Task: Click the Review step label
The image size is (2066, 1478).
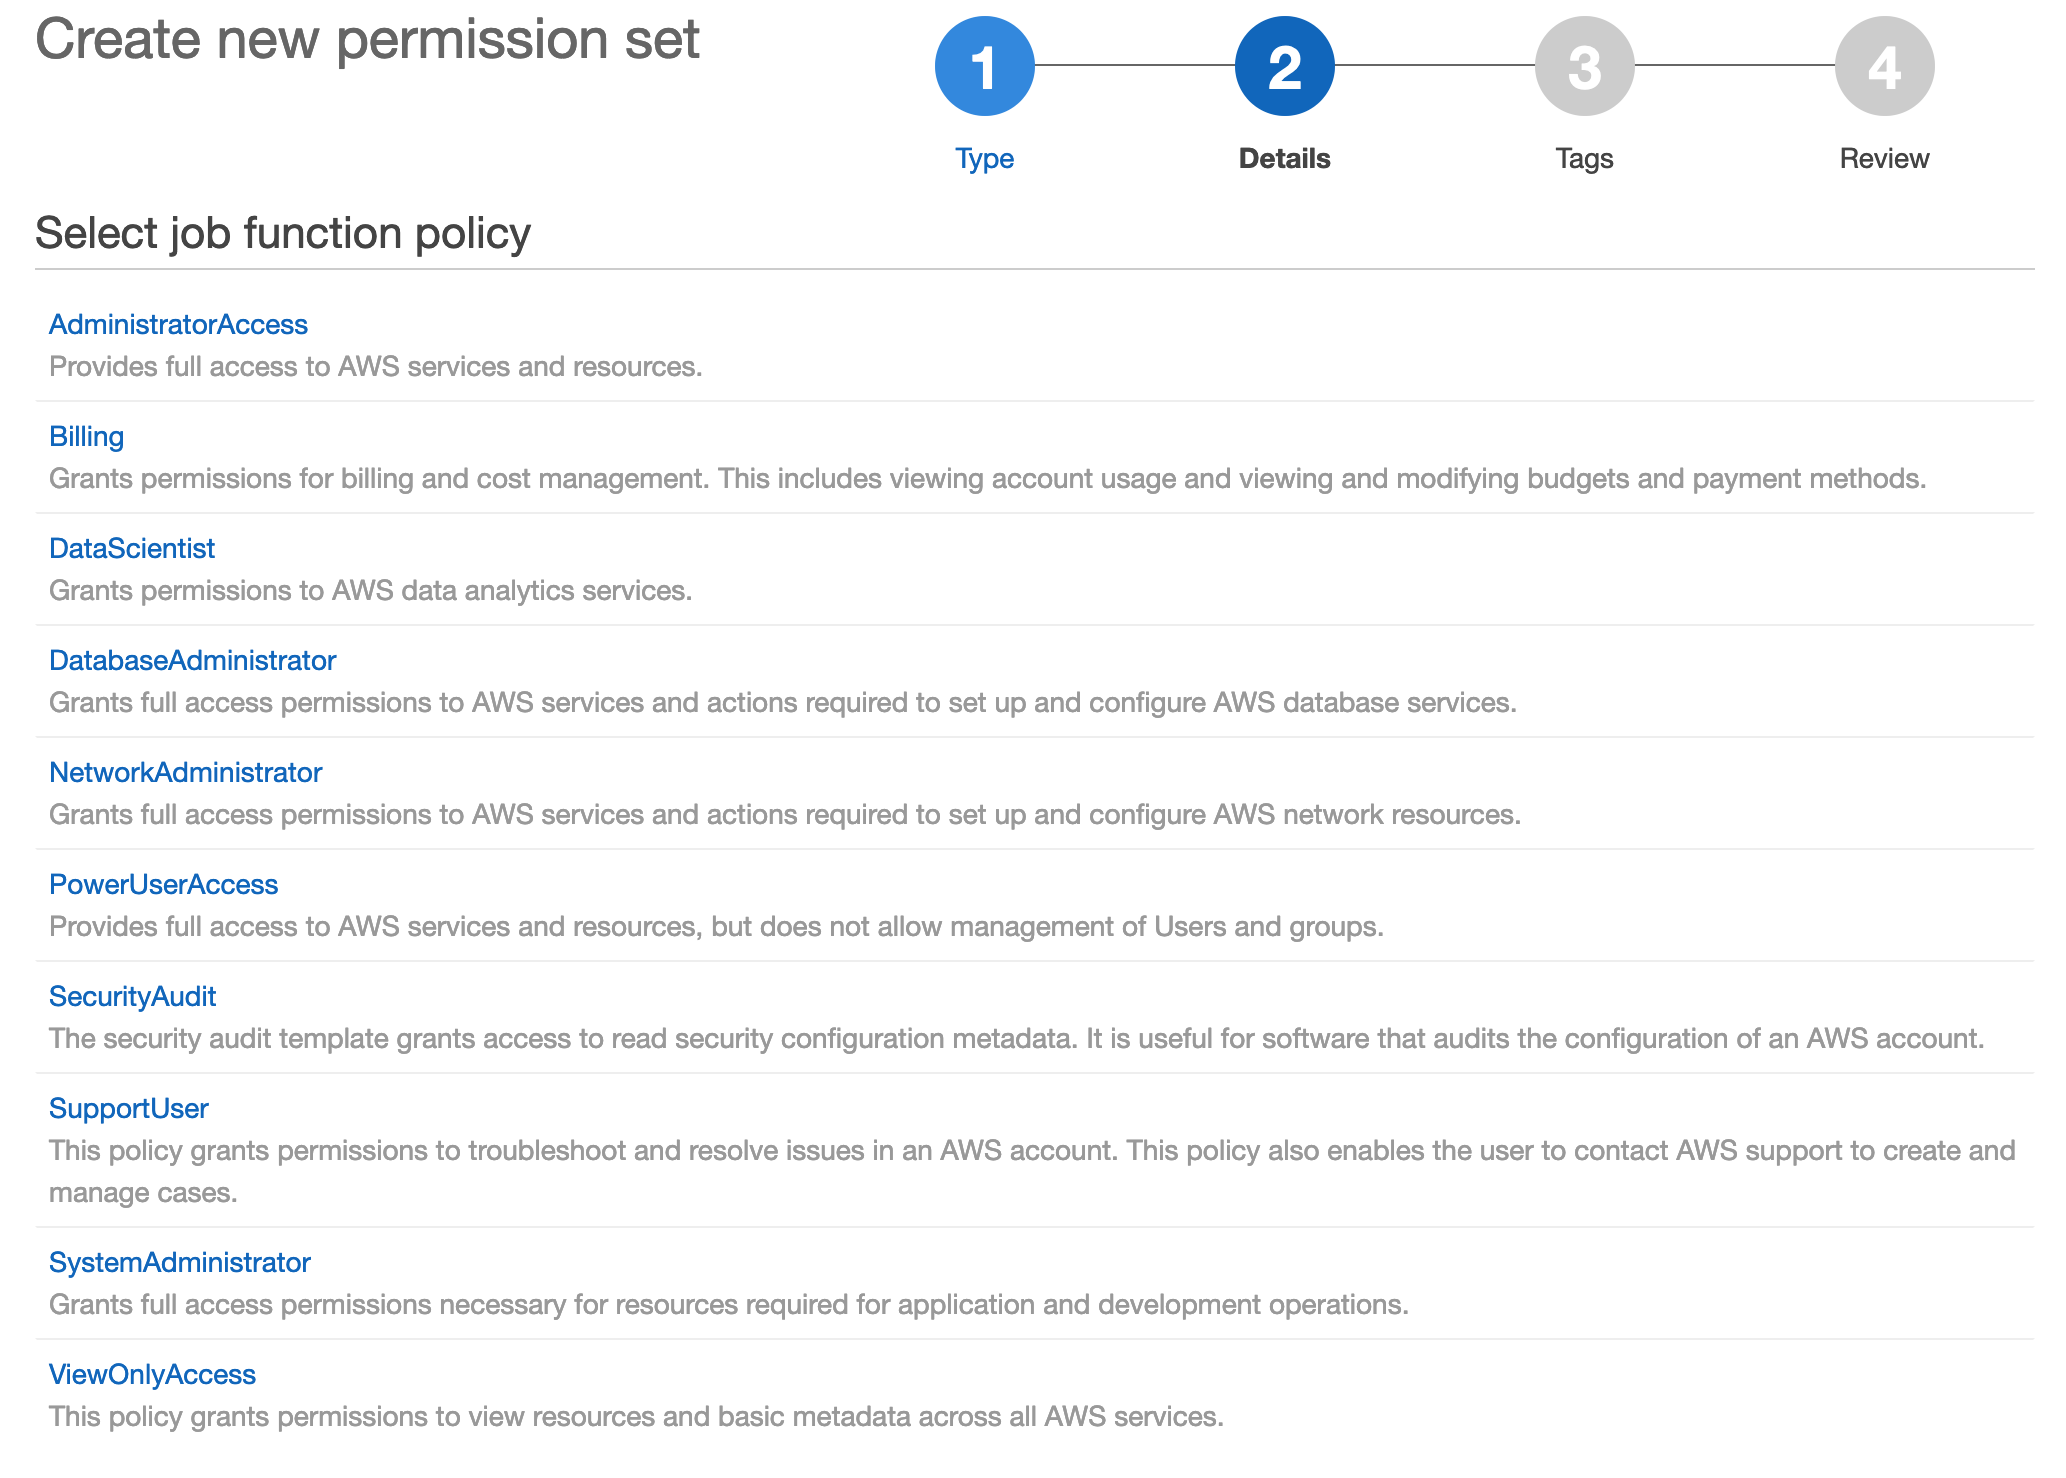Action: point(1884,158)
